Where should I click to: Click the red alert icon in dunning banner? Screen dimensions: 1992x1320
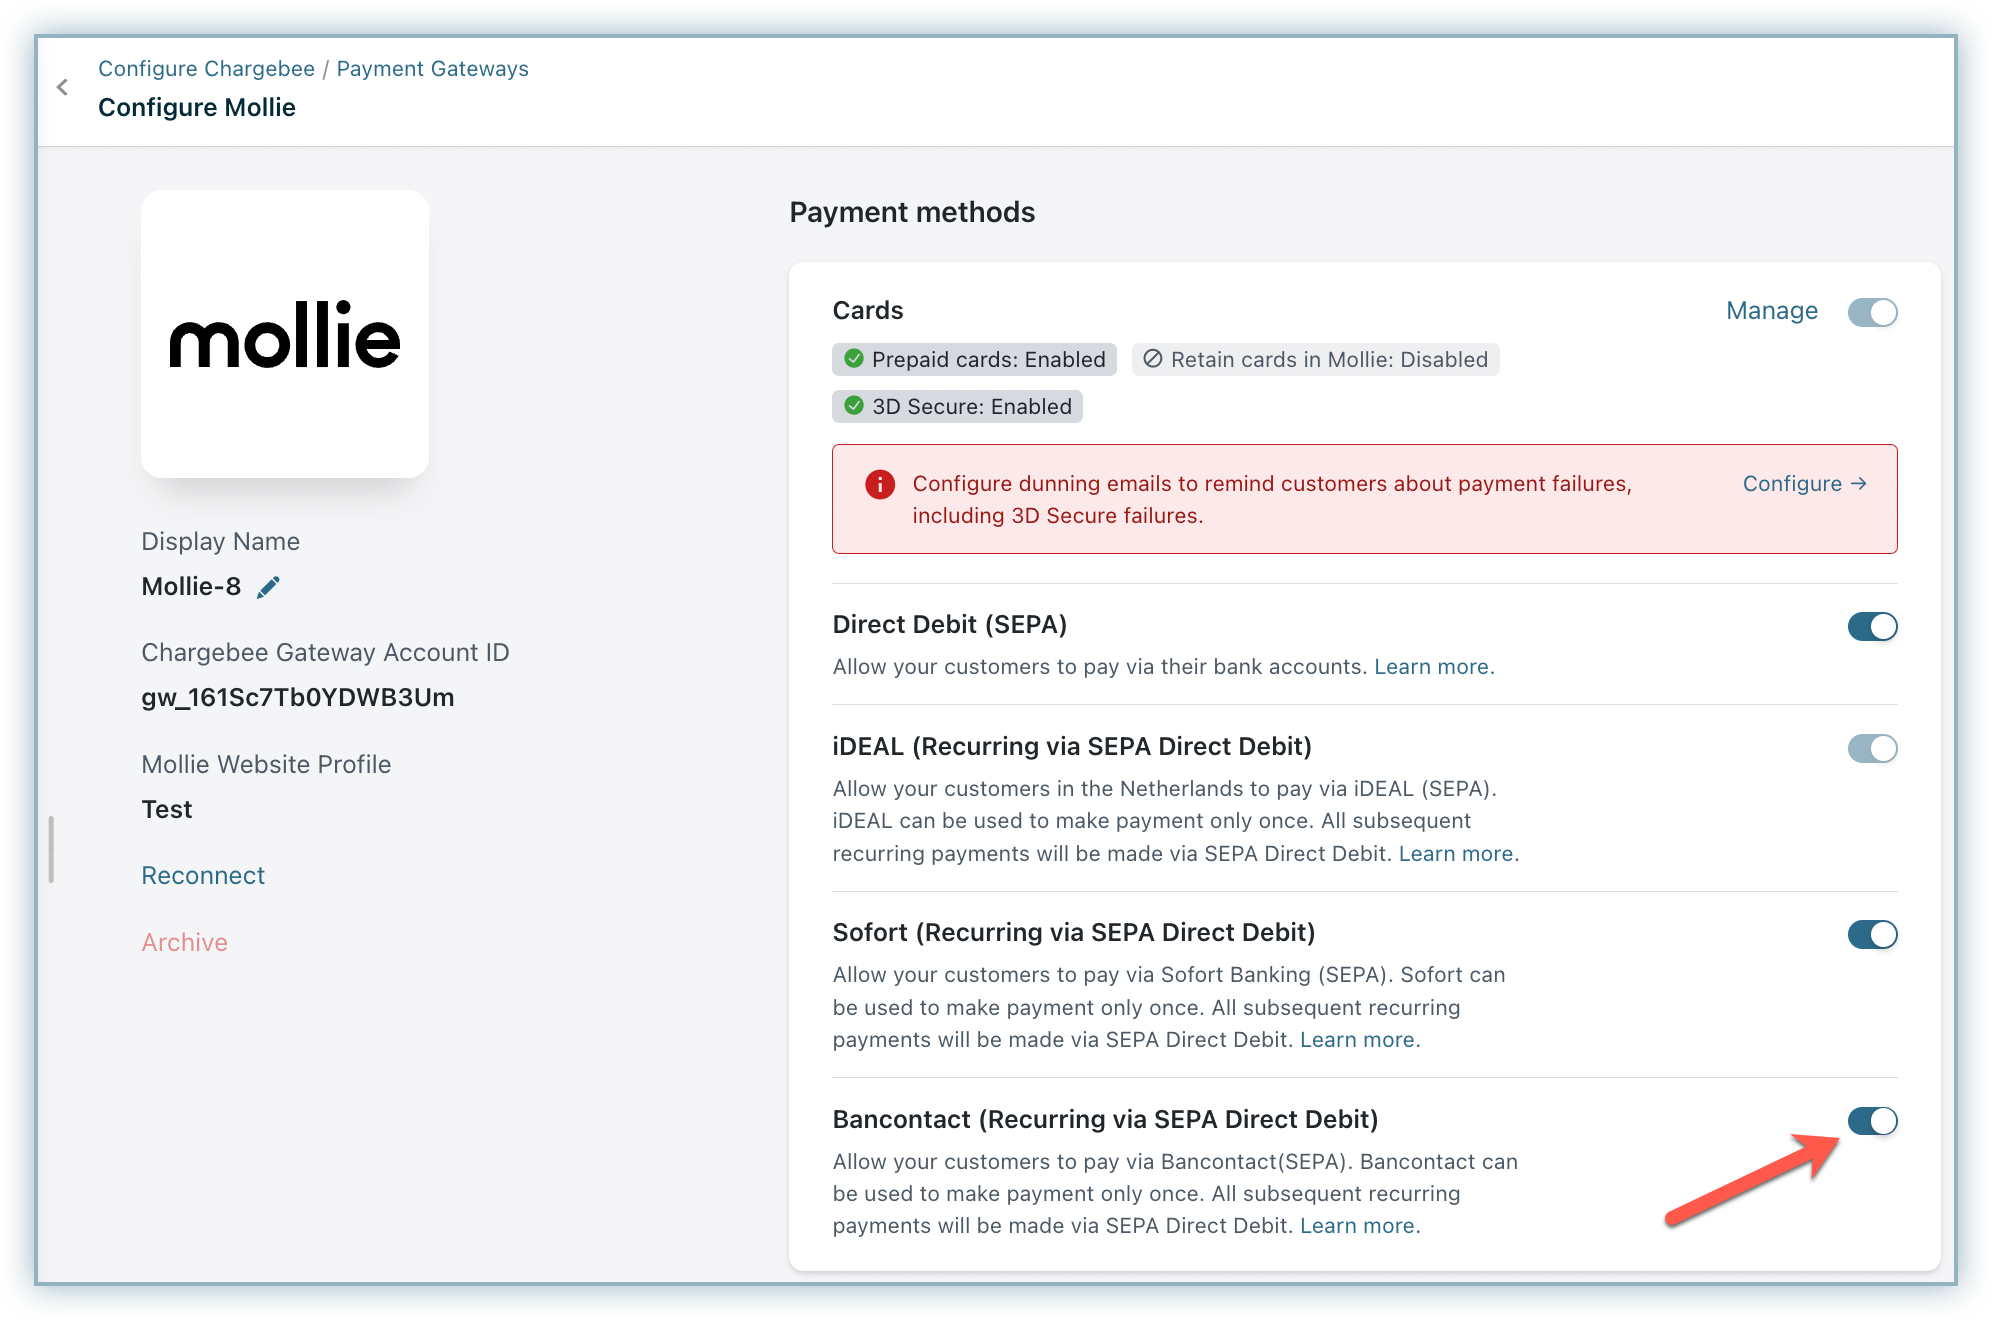880,485
